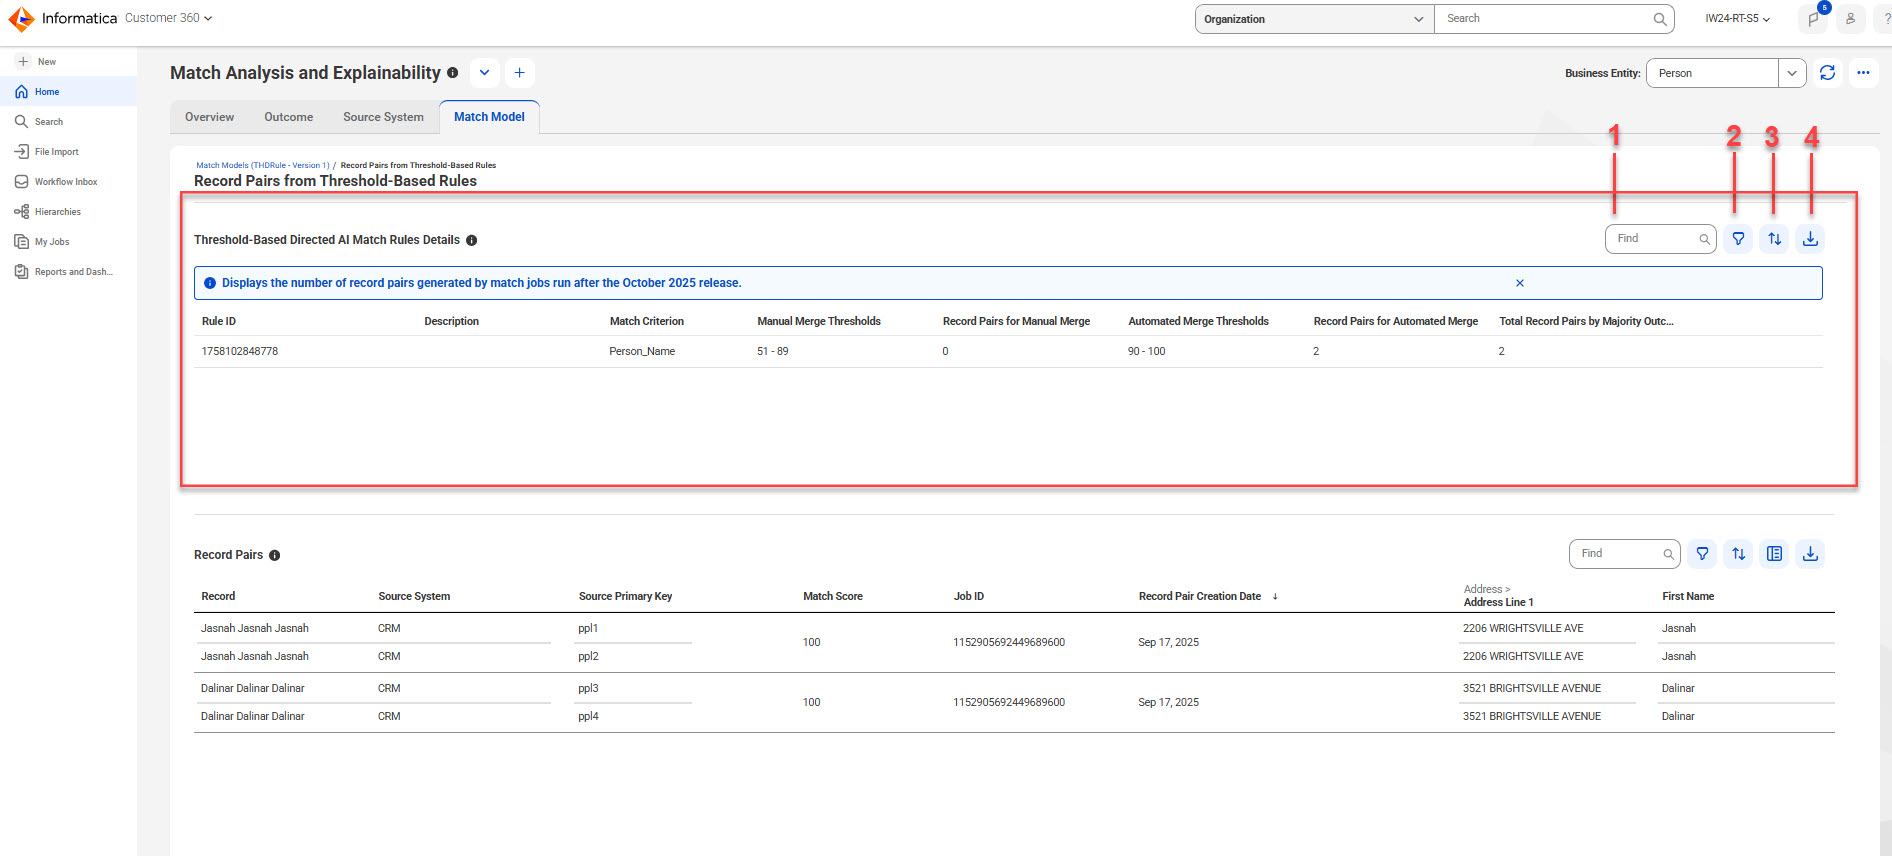Viewport: 1892px width, 856px height.
Task: Click info icon beside Record Pairs heading
Action: coord(275,555)
